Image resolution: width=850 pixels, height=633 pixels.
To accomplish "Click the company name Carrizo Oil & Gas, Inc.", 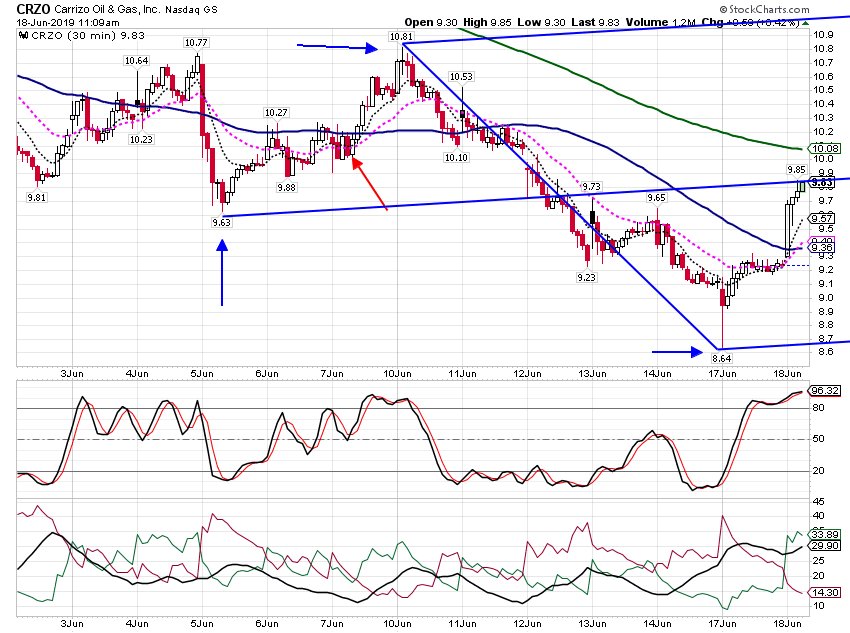I will click(x=107, y=9).
